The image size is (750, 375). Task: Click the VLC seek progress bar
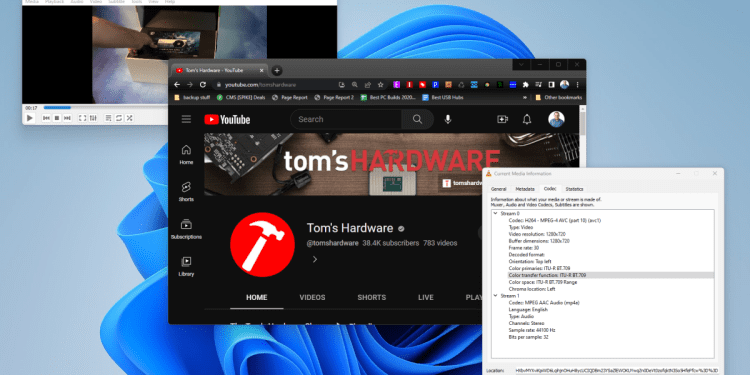(105, 108)
